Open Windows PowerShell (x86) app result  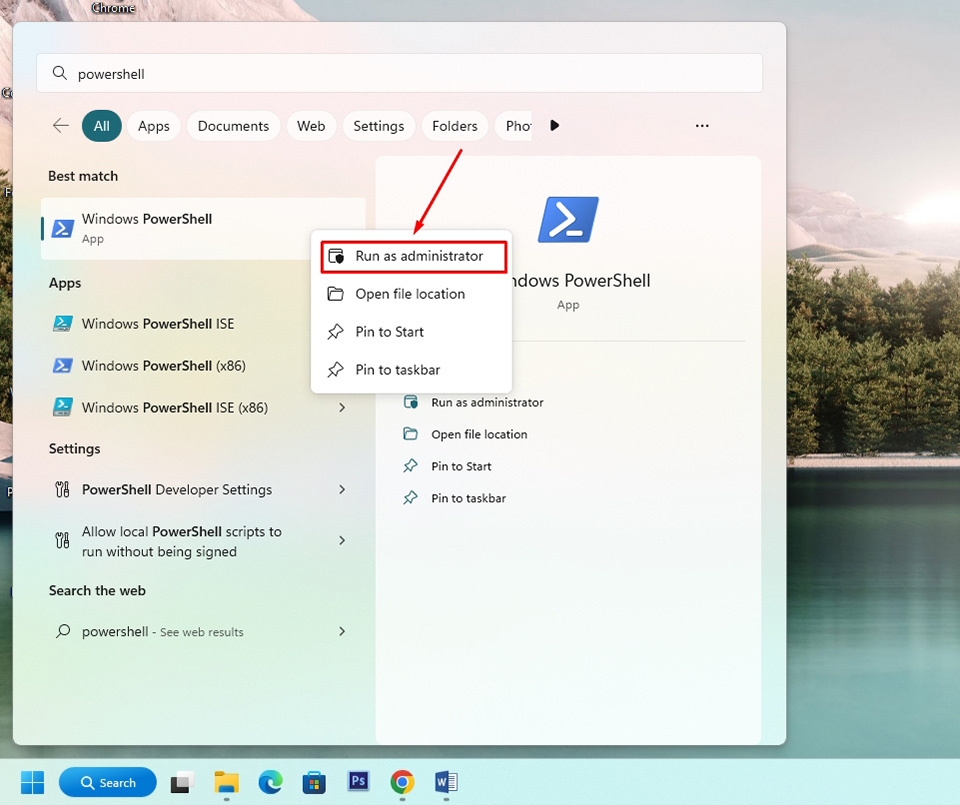point(203,365)
